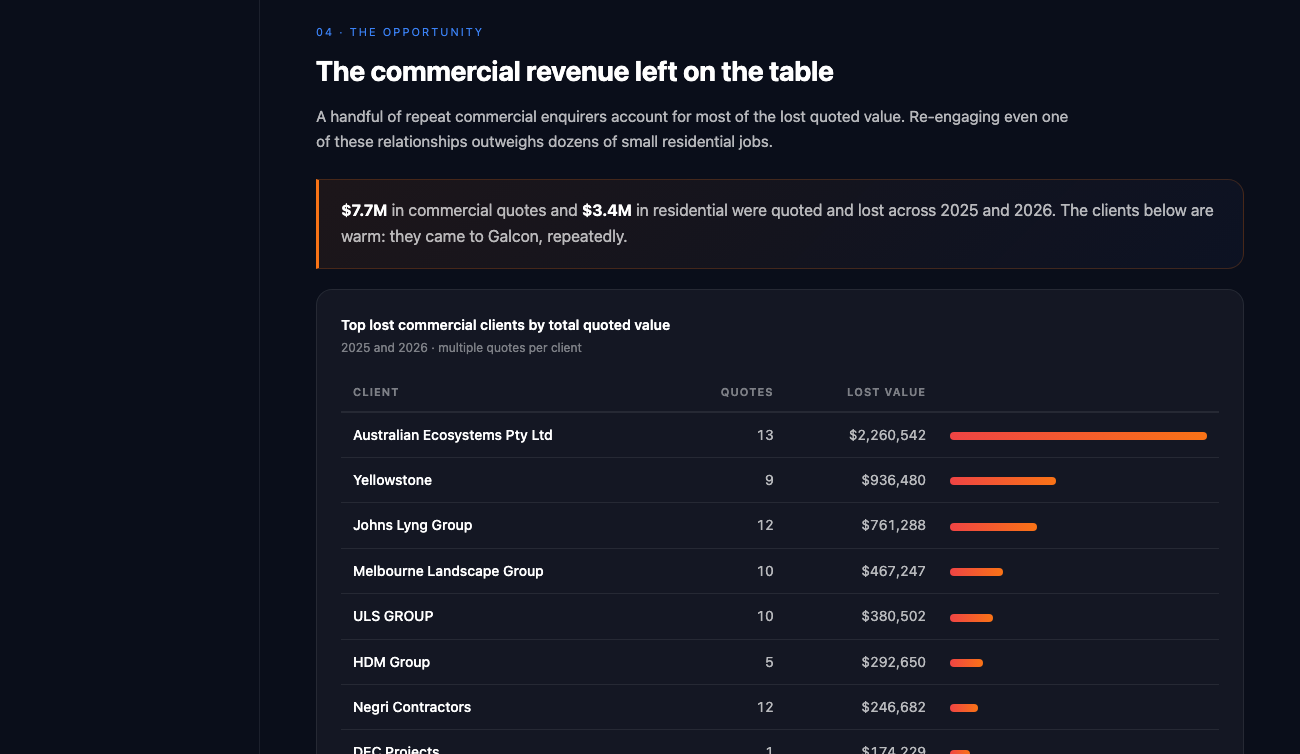Select the Johns Lyng Group client name
Image resolution: width=1300 pixels, height=754 pixels.
point(413,525)
